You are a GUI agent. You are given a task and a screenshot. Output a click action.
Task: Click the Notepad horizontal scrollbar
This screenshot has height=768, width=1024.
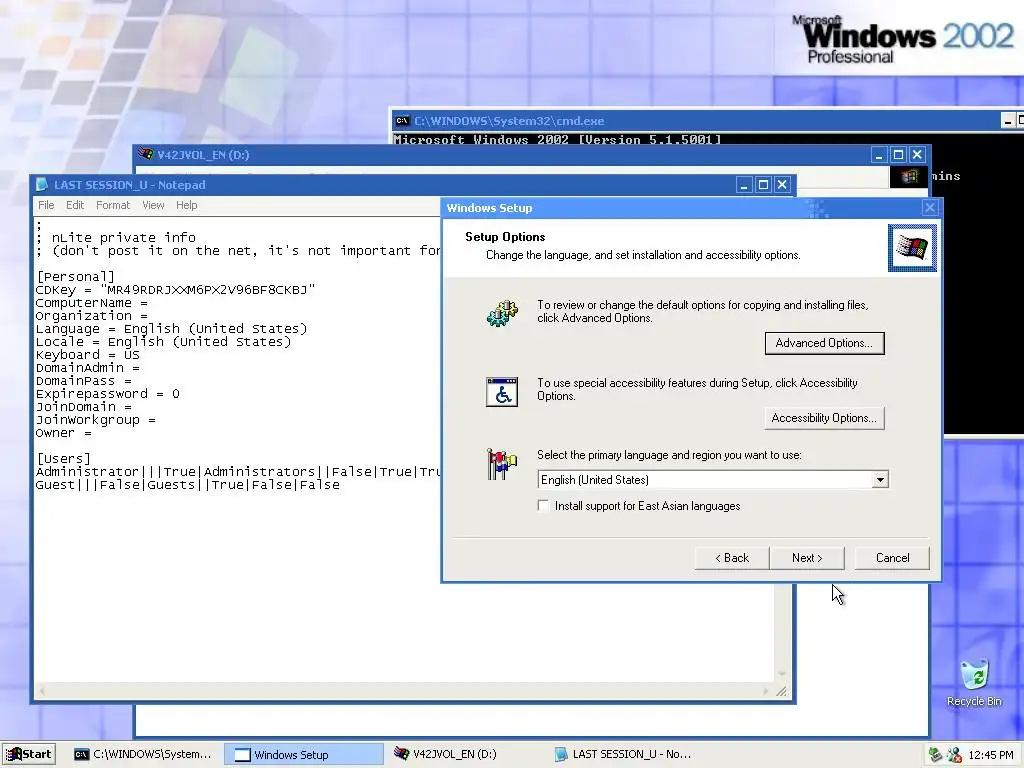(x=403, y=690)
